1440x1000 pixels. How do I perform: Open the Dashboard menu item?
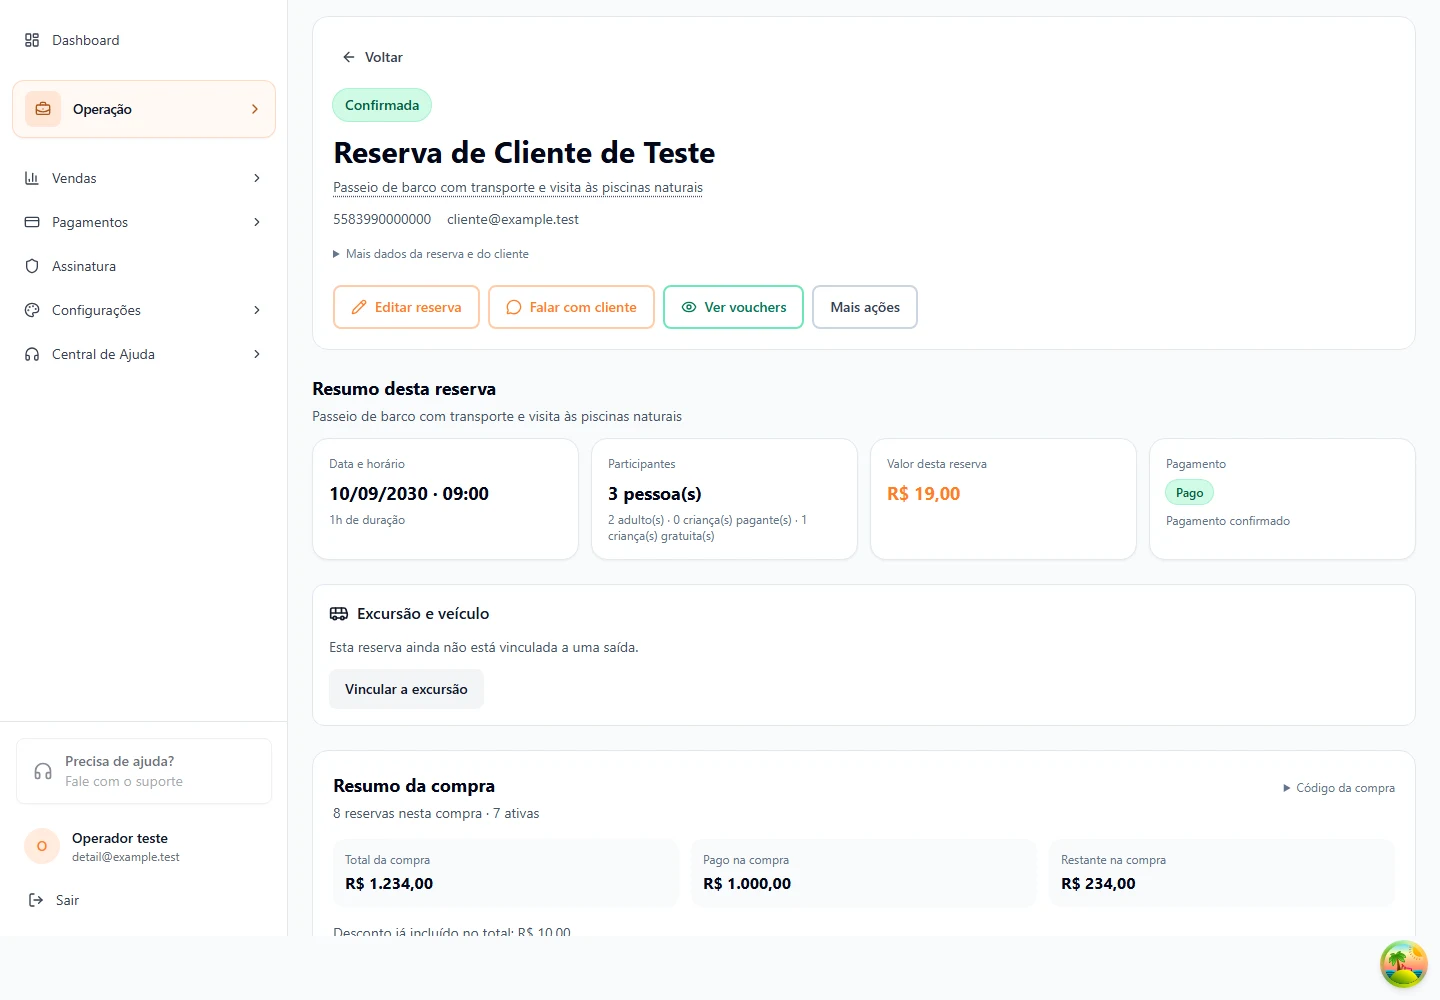144,40
